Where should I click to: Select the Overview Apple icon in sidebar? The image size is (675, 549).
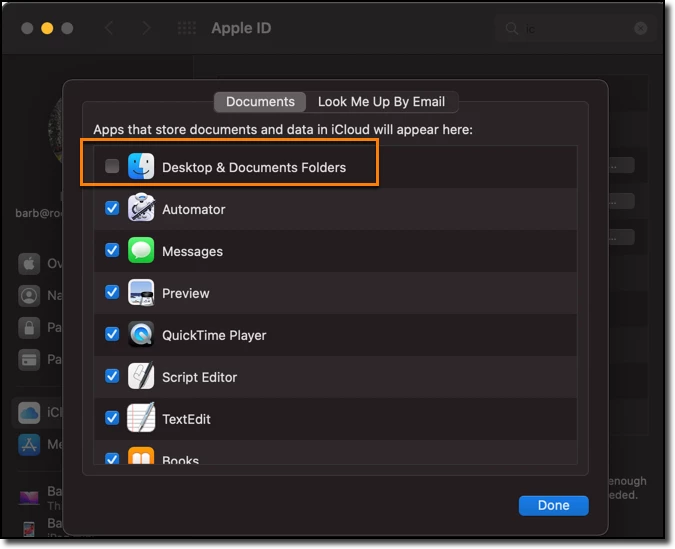pos(29,264)
